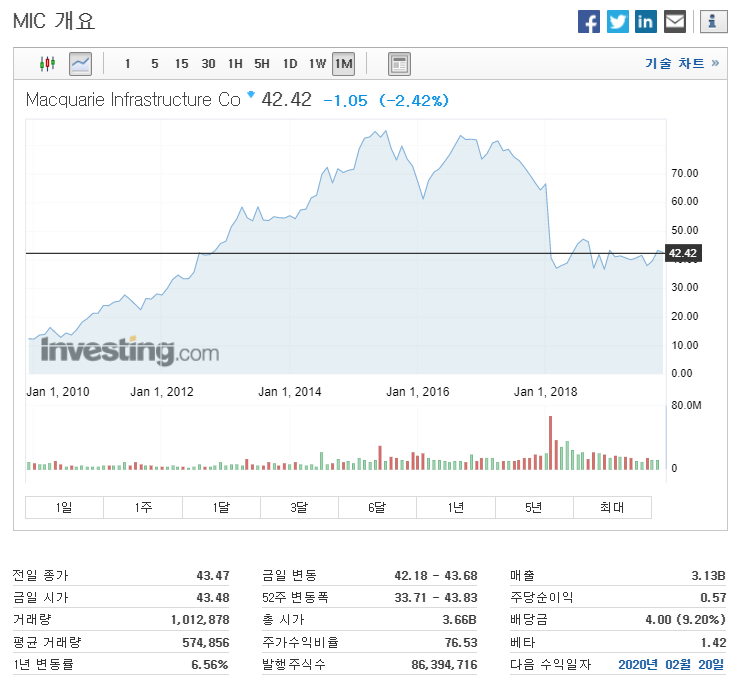Click the MIC 개요 heading
Image resolution: width=739 pixels, height=687 pixels.
coord(54,21)
